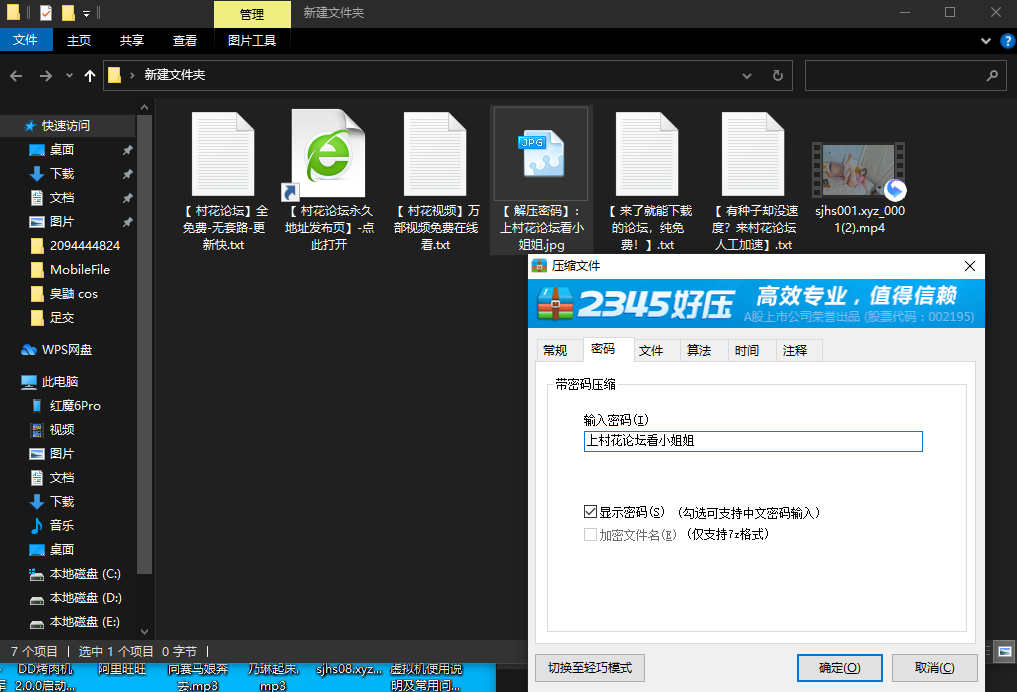Open the 音乐 folder in the sidebar
1017x692 pixels.
pos(61,526)
